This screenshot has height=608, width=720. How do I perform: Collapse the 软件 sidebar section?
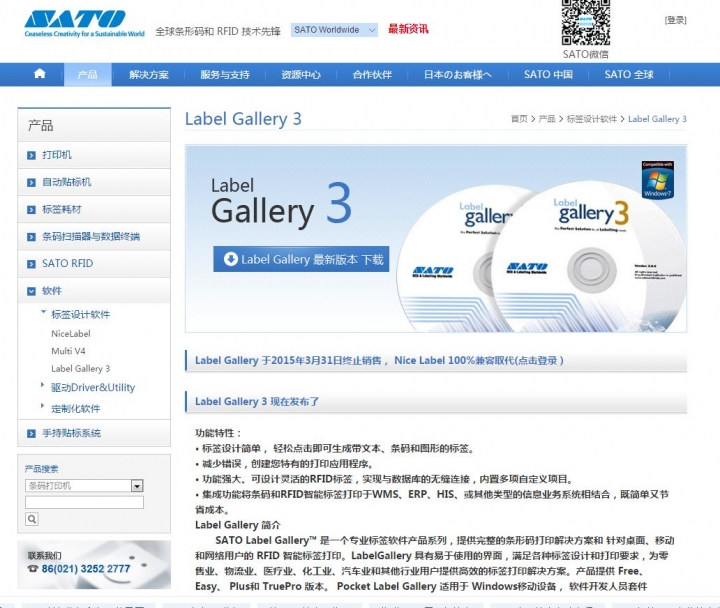[32, 291]
